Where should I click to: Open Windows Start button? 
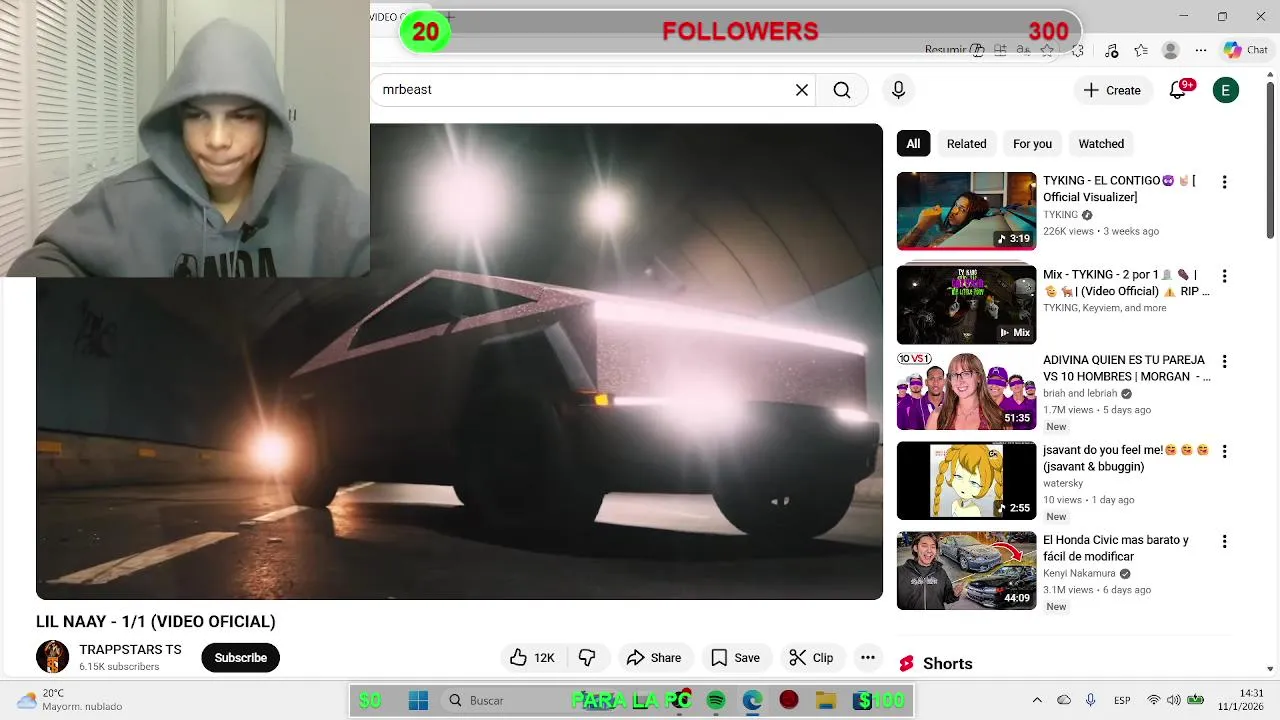coord(418,701)
